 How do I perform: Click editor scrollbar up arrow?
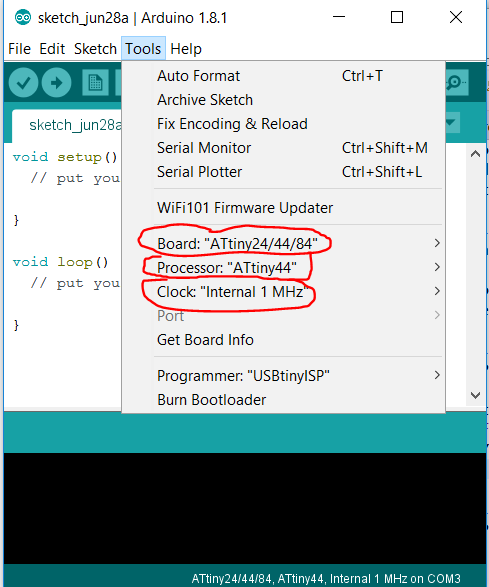476,154
